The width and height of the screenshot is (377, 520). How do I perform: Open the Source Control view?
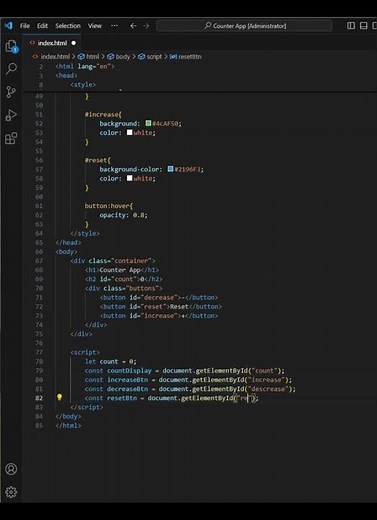(11, 92)
